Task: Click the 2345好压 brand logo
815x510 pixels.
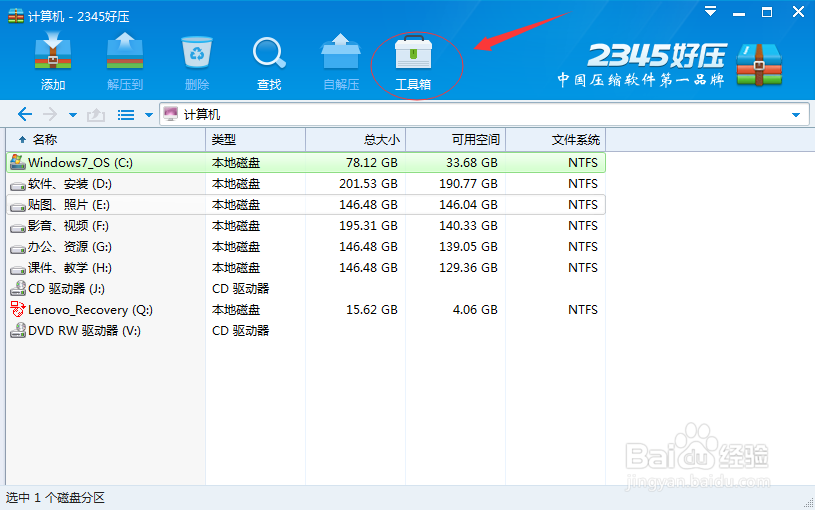Action: (669, 64)
